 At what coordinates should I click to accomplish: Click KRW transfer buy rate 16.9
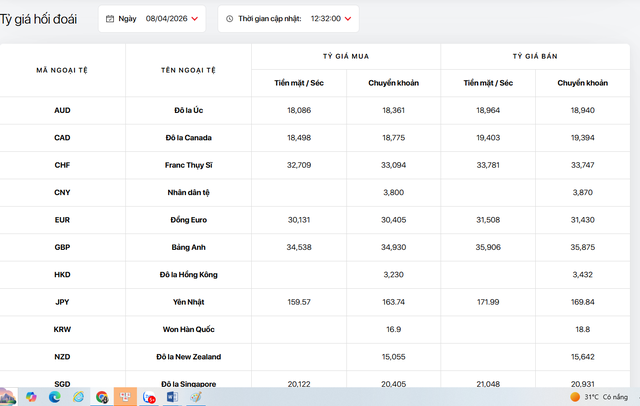393,329
